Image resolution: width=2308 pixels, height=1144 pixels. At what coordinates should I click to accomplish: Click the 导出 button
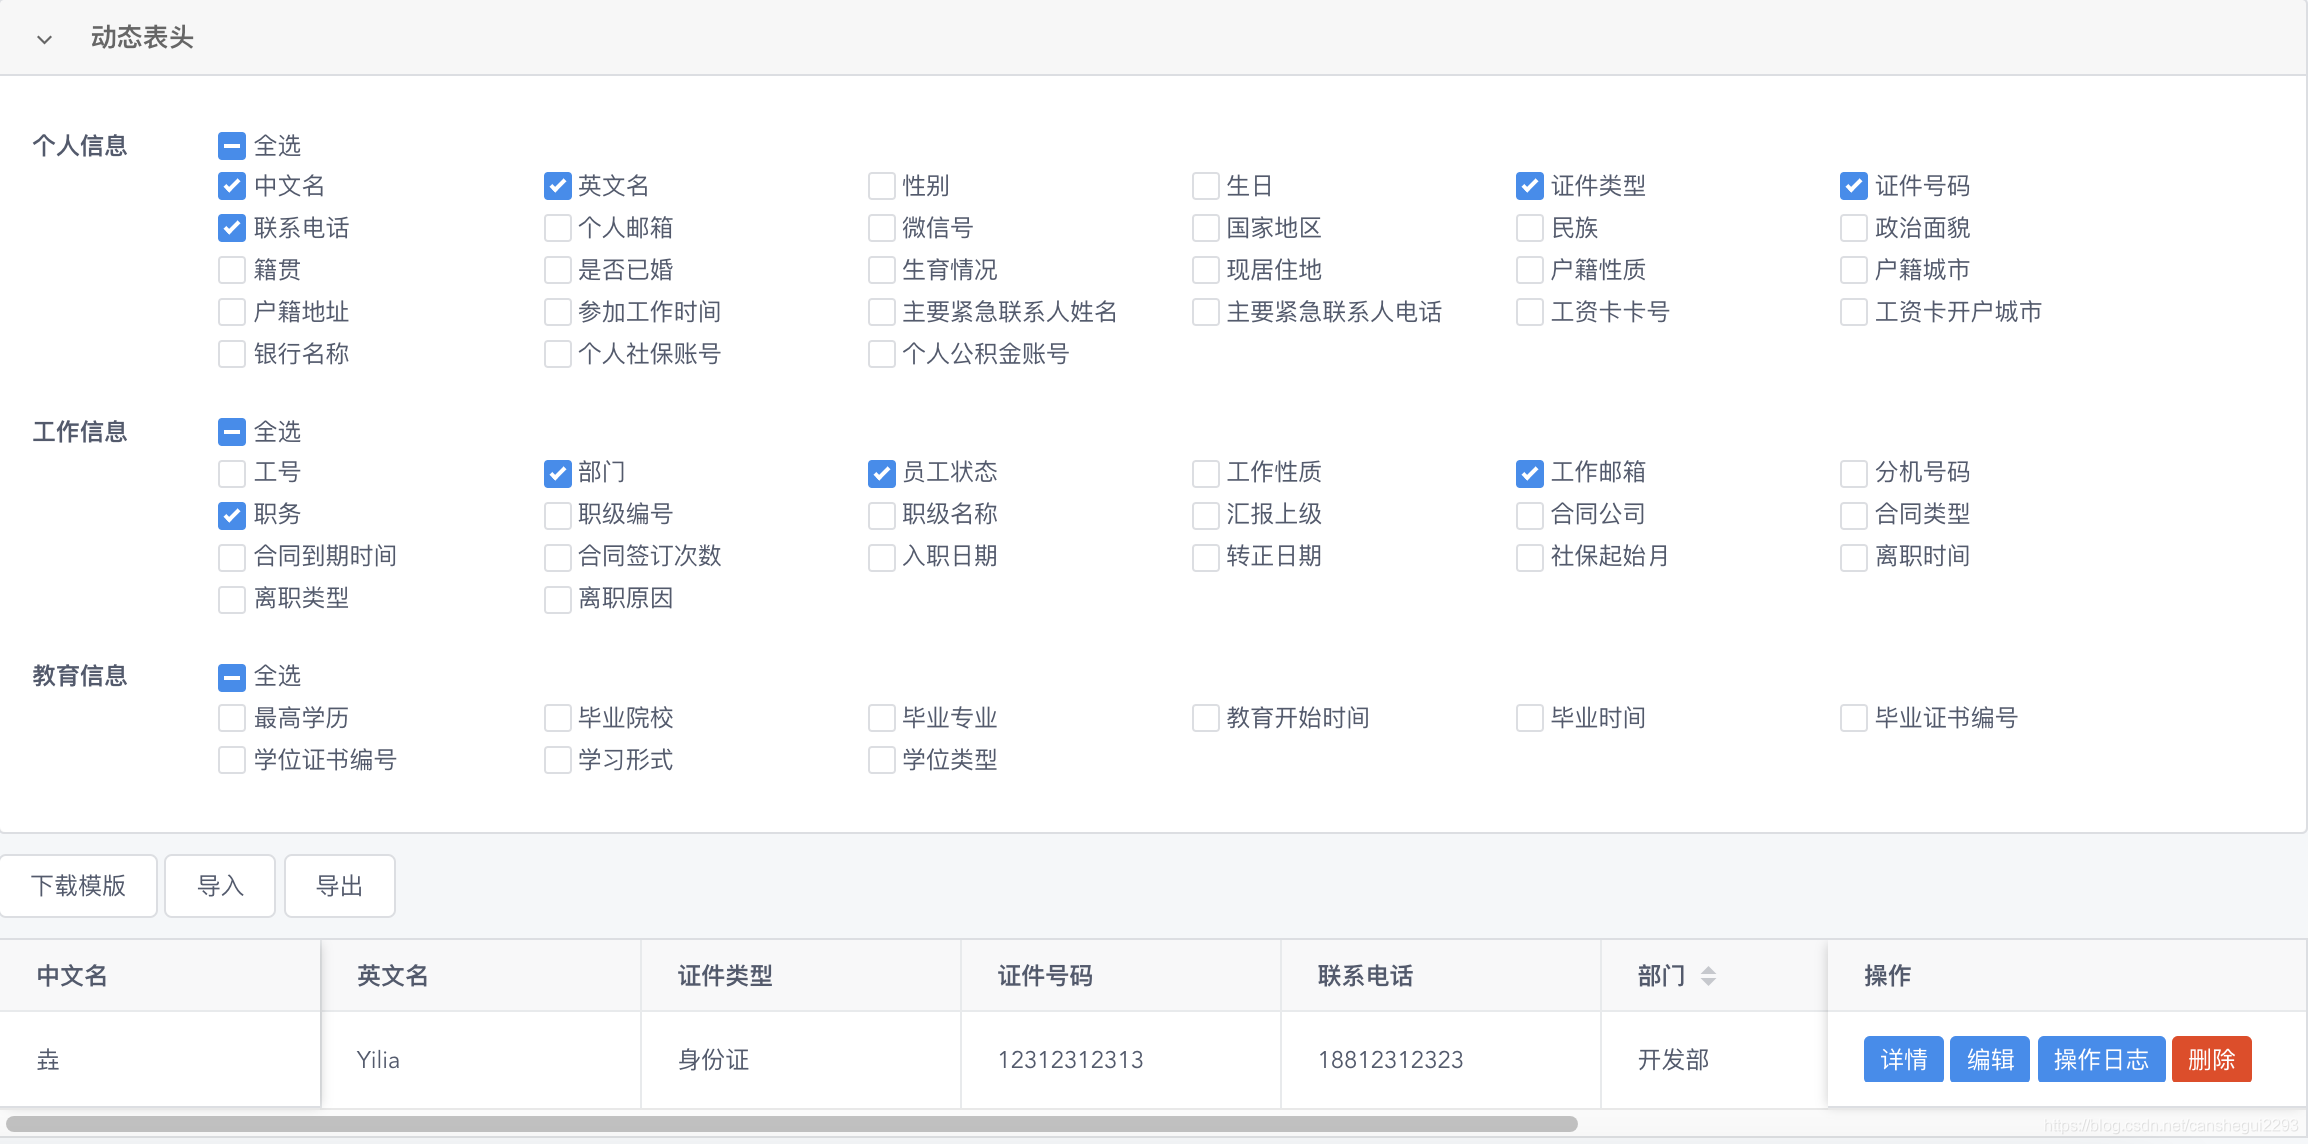(x=339, y=886)
